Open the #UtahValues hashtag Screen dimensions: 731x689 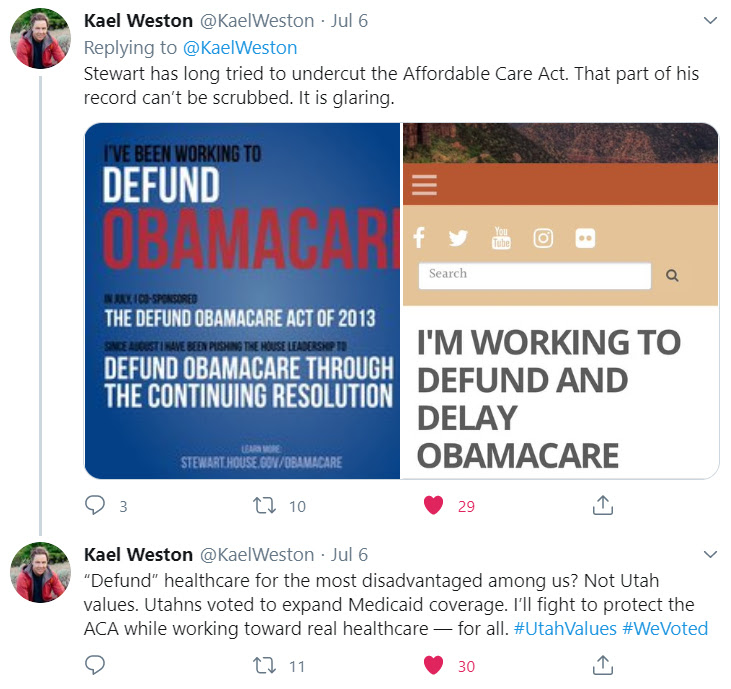565,629
